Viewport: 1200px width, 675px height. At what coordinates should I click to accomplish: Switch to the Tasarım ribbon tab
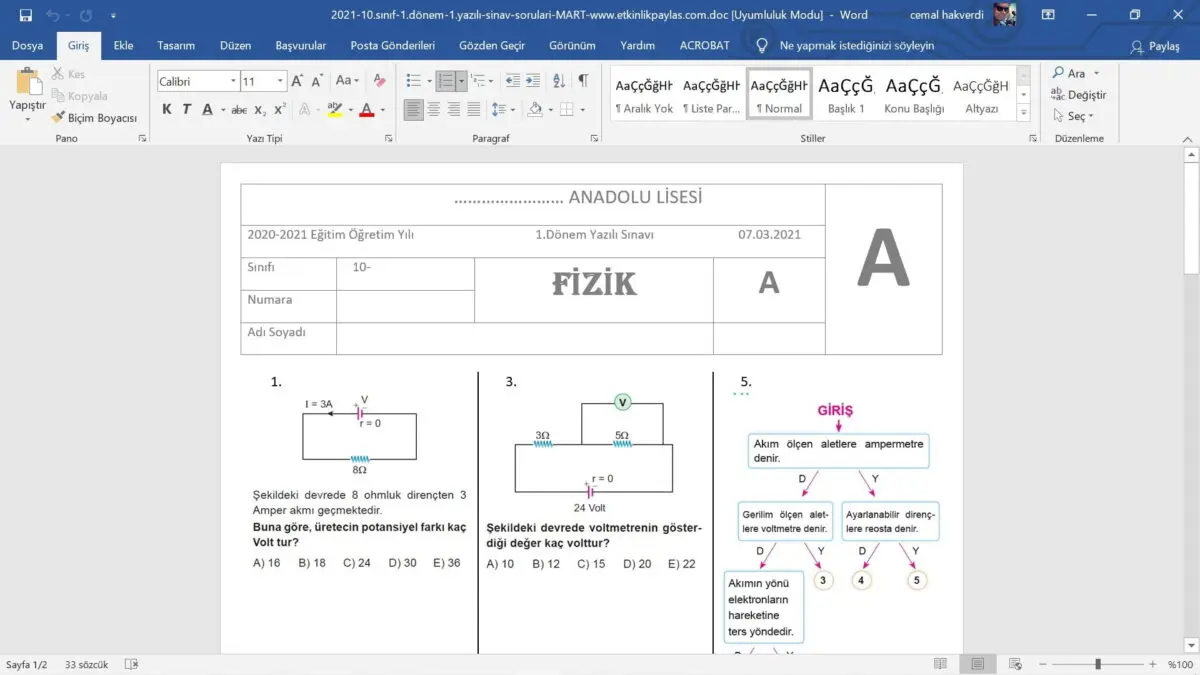click(175, 46)
